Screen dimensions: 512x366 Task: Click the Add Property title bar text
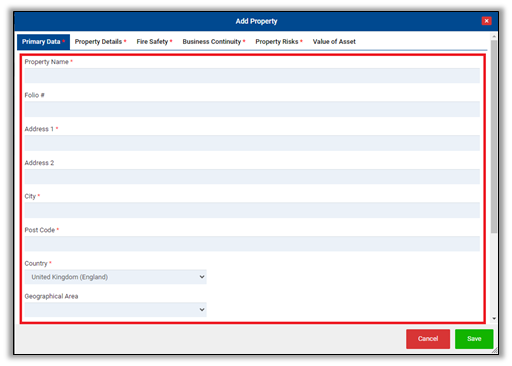[256, 21]
